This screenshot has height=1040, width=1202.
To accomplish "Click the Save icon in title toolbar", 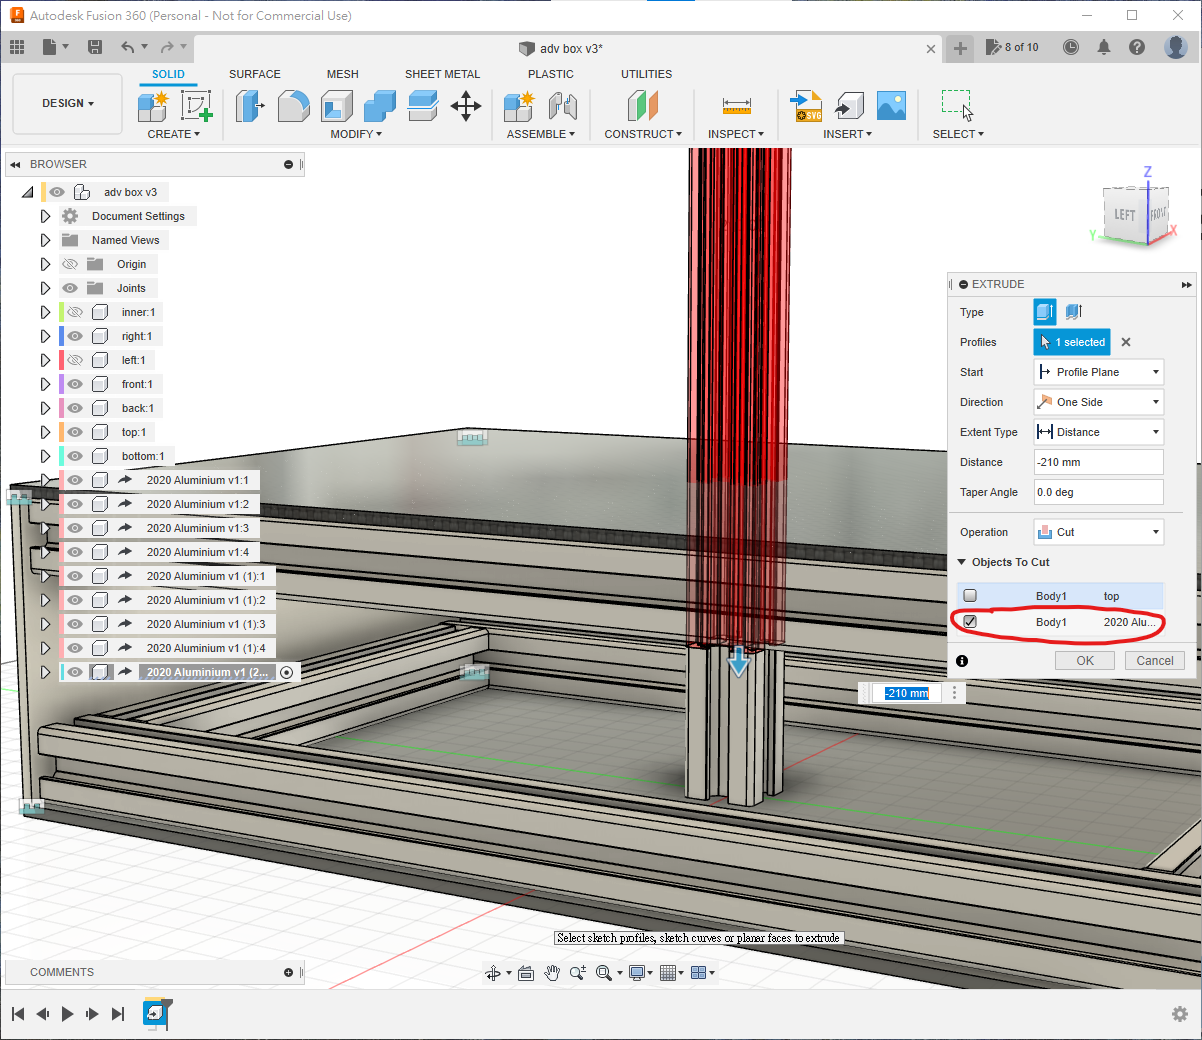I will pyautogui.click(x=95, y=47).
